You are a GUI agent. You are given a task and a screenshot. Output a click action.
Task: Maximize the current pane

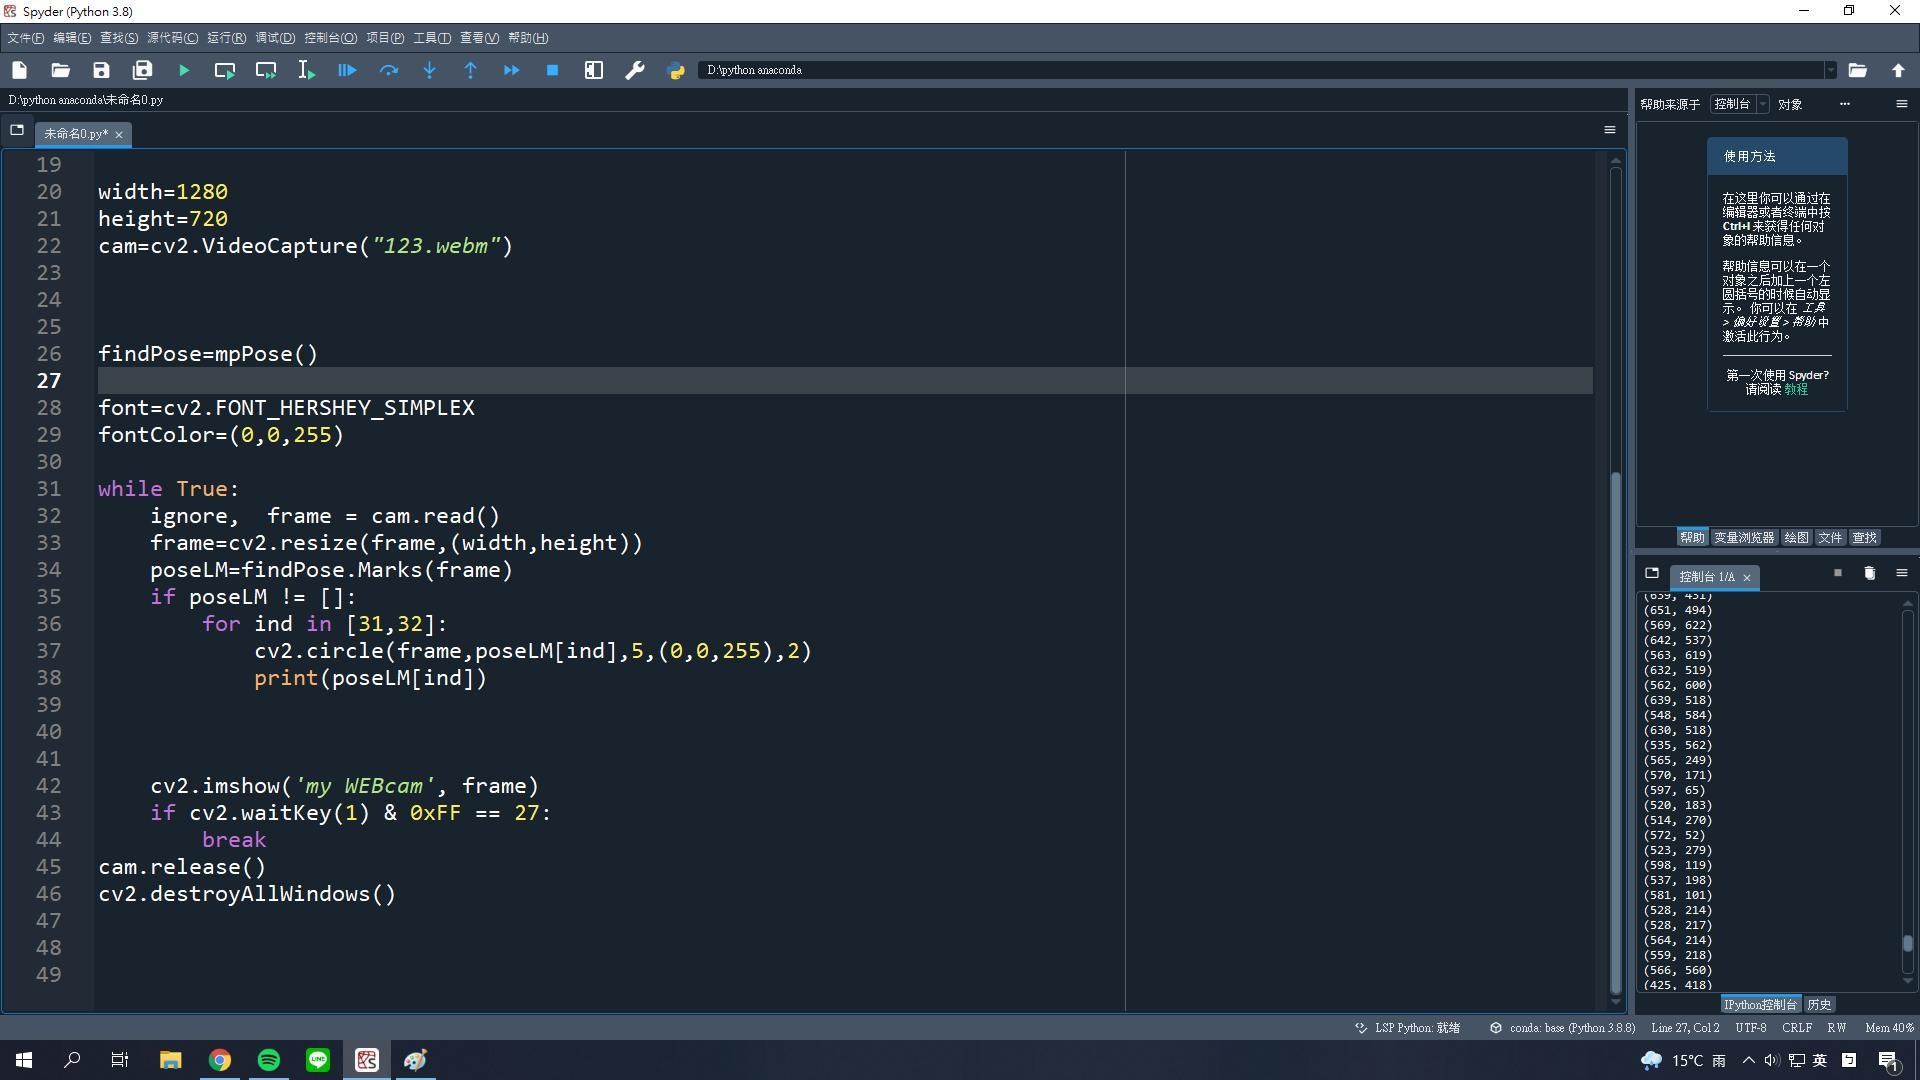594,70
